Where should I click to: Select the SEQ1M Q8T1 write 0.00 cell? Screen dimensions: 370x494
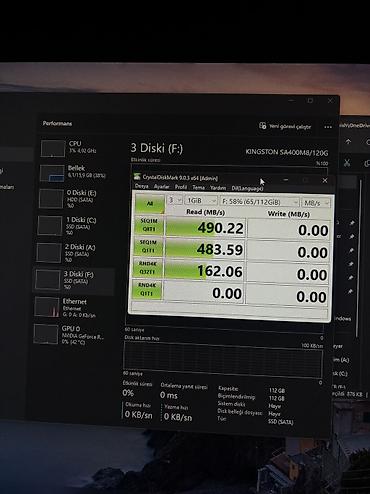point(289,230)
